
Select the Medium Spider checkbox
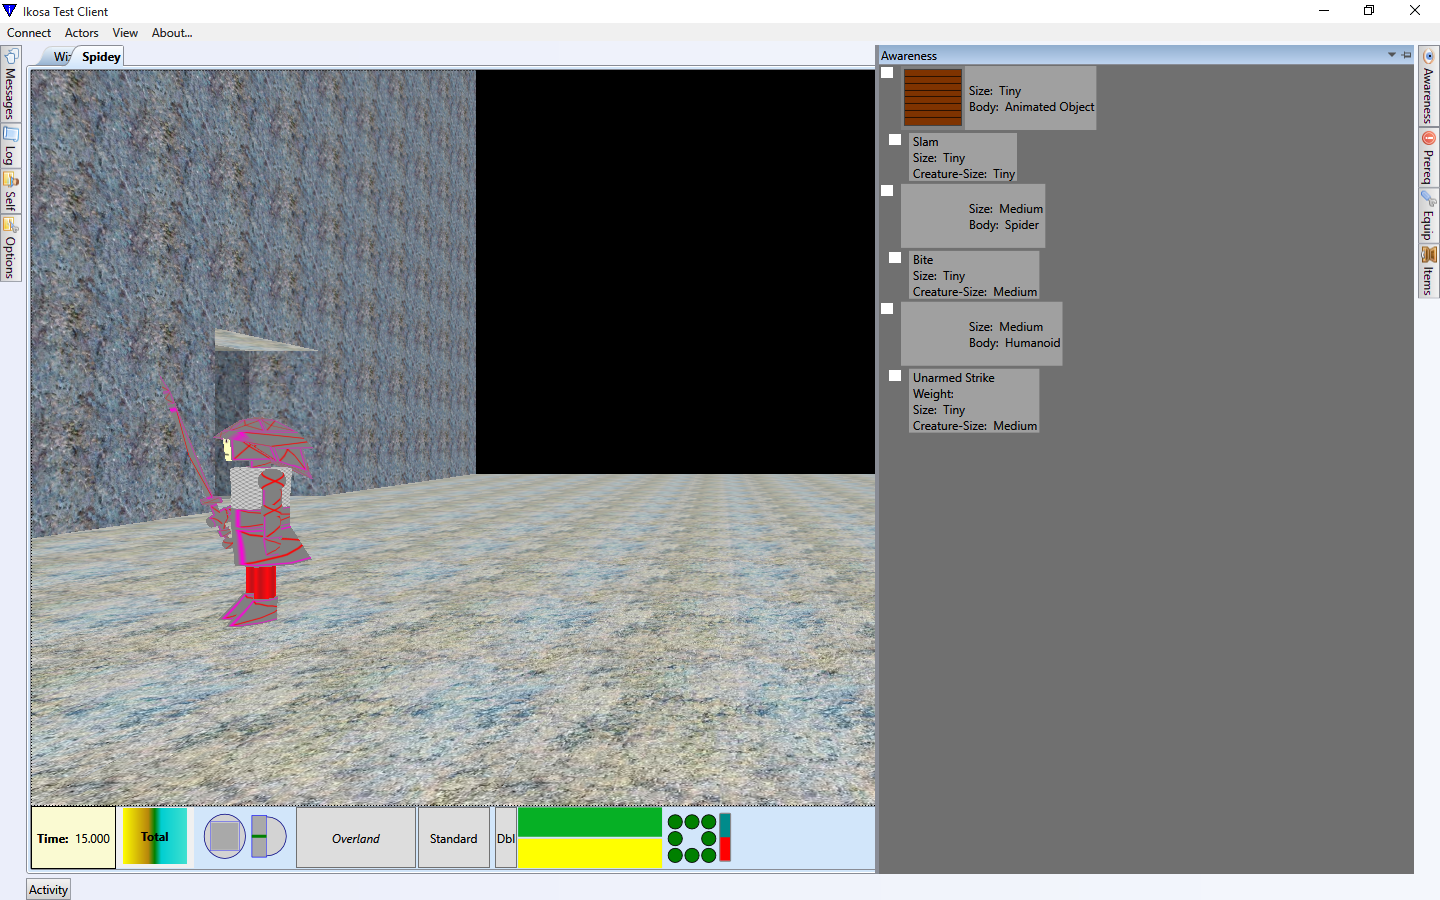[887, 191]
